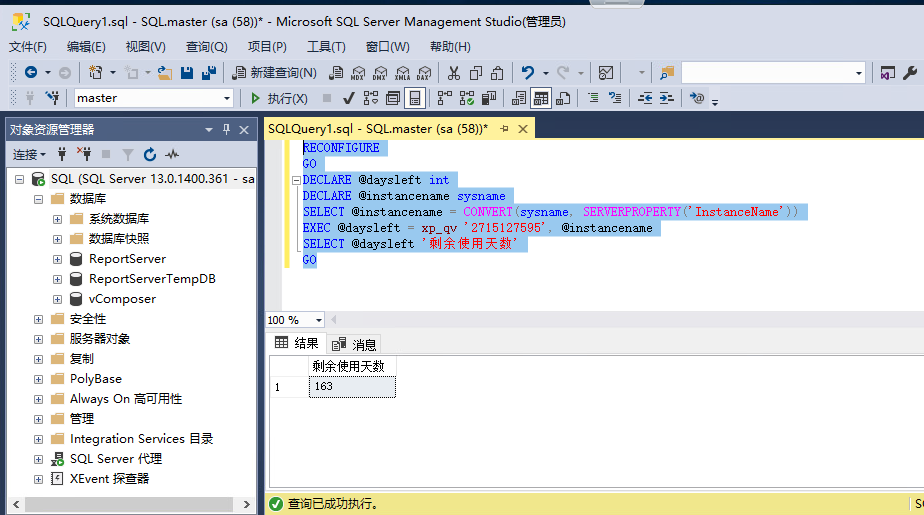Screen dimensions: 924x515
Task: Click the change connection icon
Action: point(52,98)
